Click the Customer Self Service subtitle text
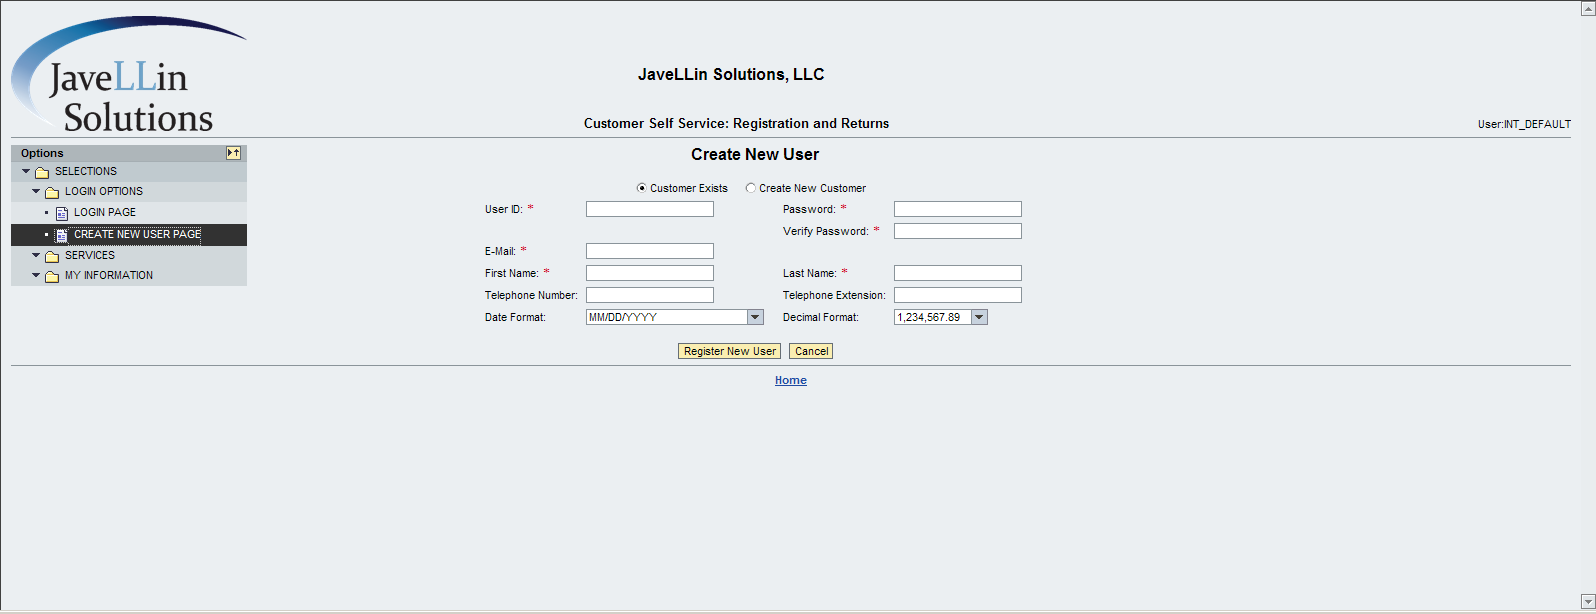 pyautogui.click(x=736, y=123)
